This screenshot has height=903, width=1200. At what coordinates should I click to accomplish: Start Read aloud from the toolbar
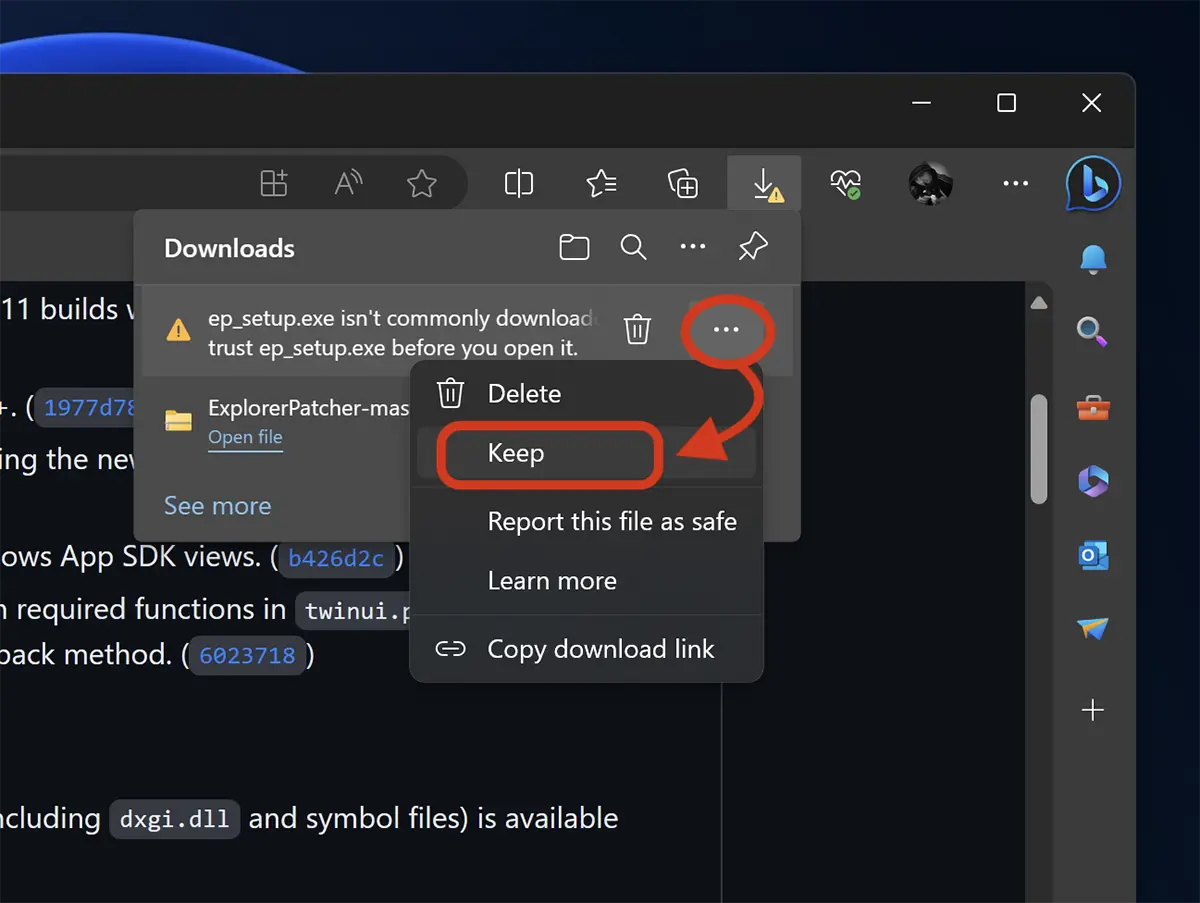[x=346, y=183]
